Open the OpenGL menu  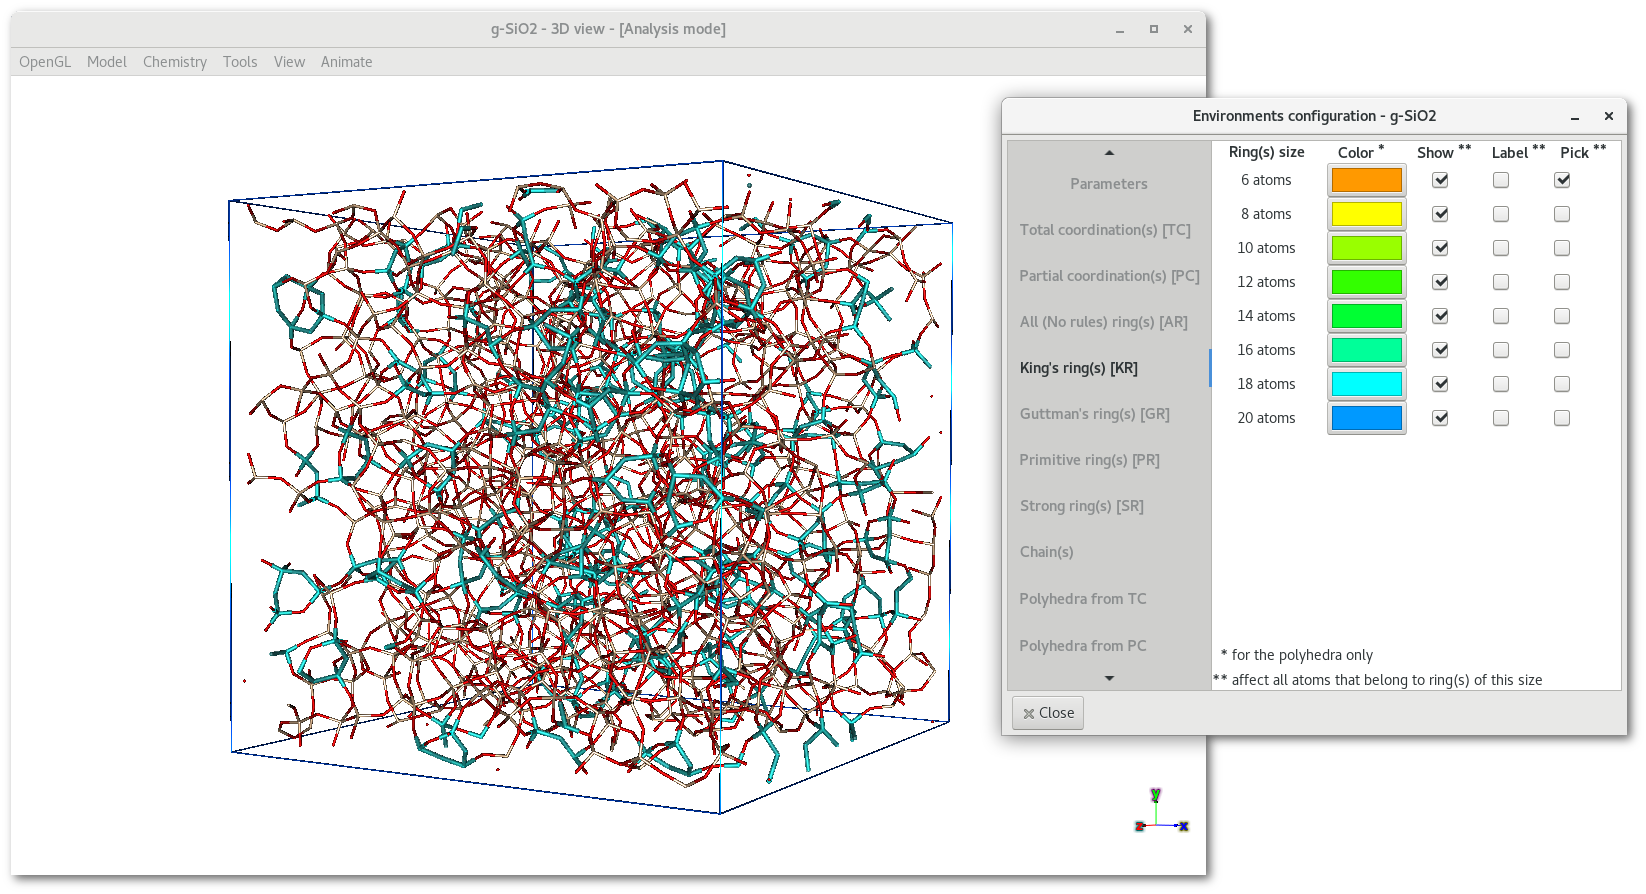click(x=45, y=62)
